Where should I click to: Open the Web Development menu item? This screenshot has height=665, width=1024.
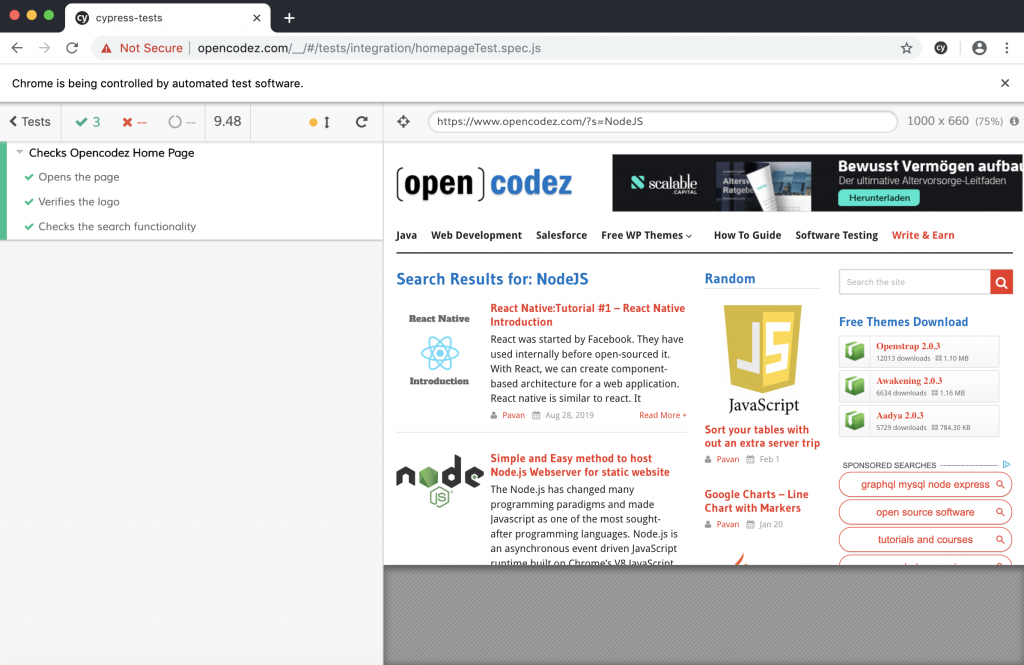pos(476,235)
